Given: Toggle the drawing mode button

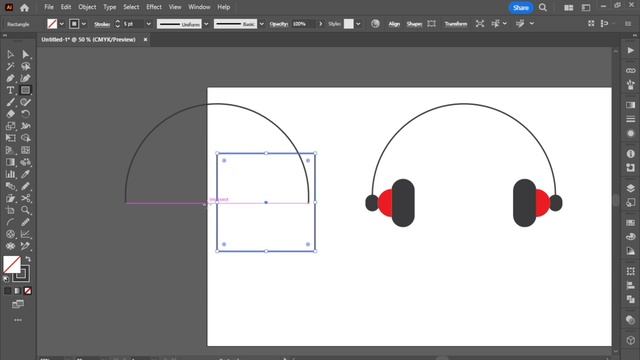Looking at the screenshot, I should (18, 304).
